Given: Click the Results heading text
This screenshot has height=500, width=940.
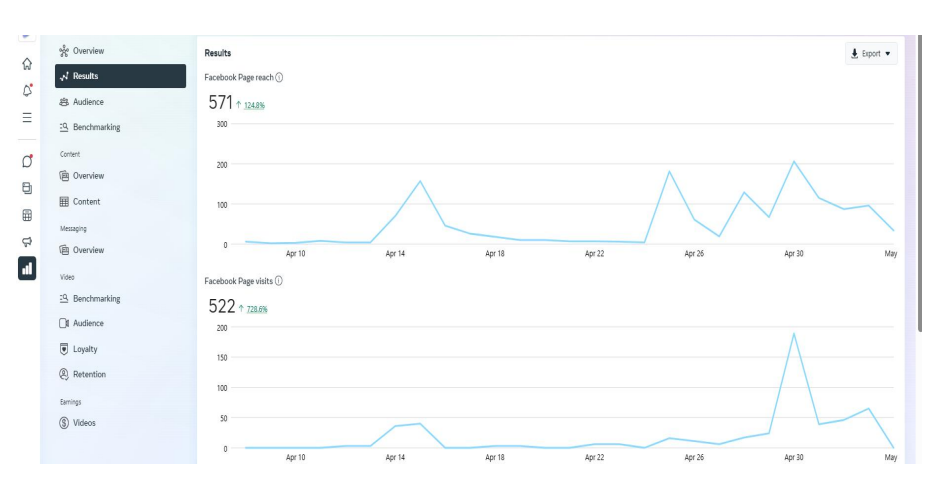Looking at the screenshot, I should coord(218,53).
